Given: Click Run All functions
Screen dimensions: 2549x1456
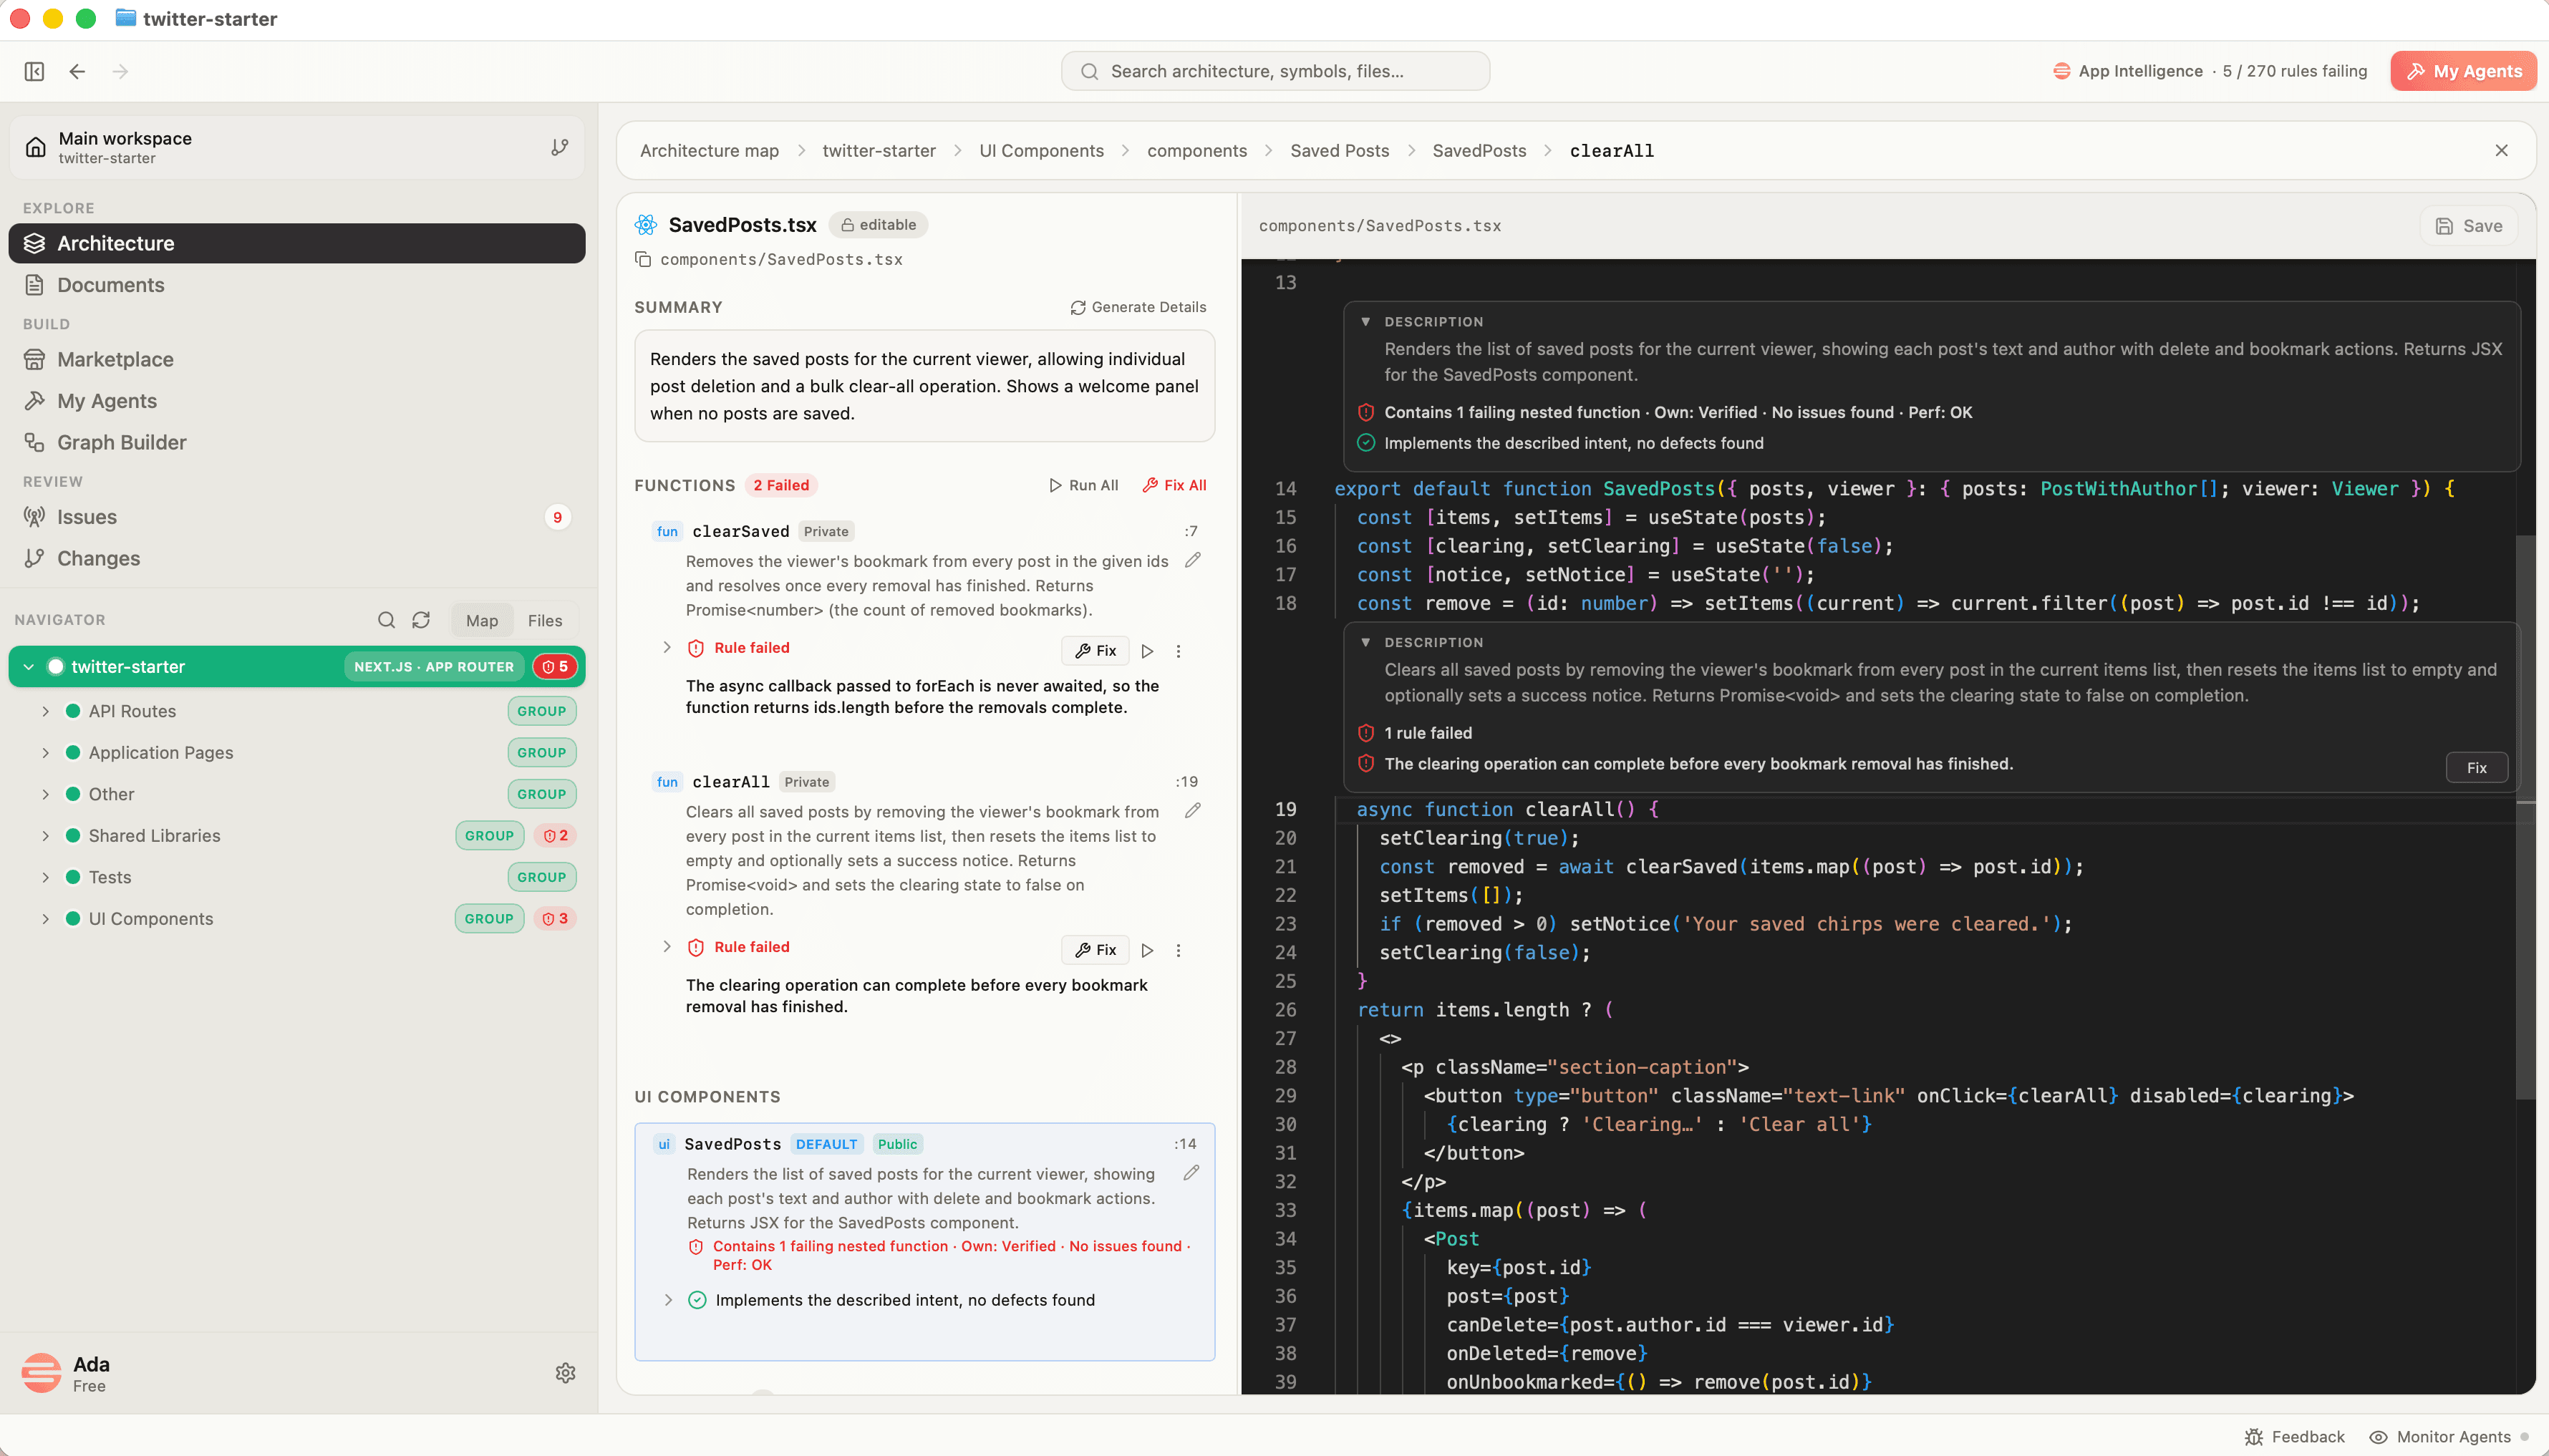Looking at the screenshot, I should click(1083, 485).
